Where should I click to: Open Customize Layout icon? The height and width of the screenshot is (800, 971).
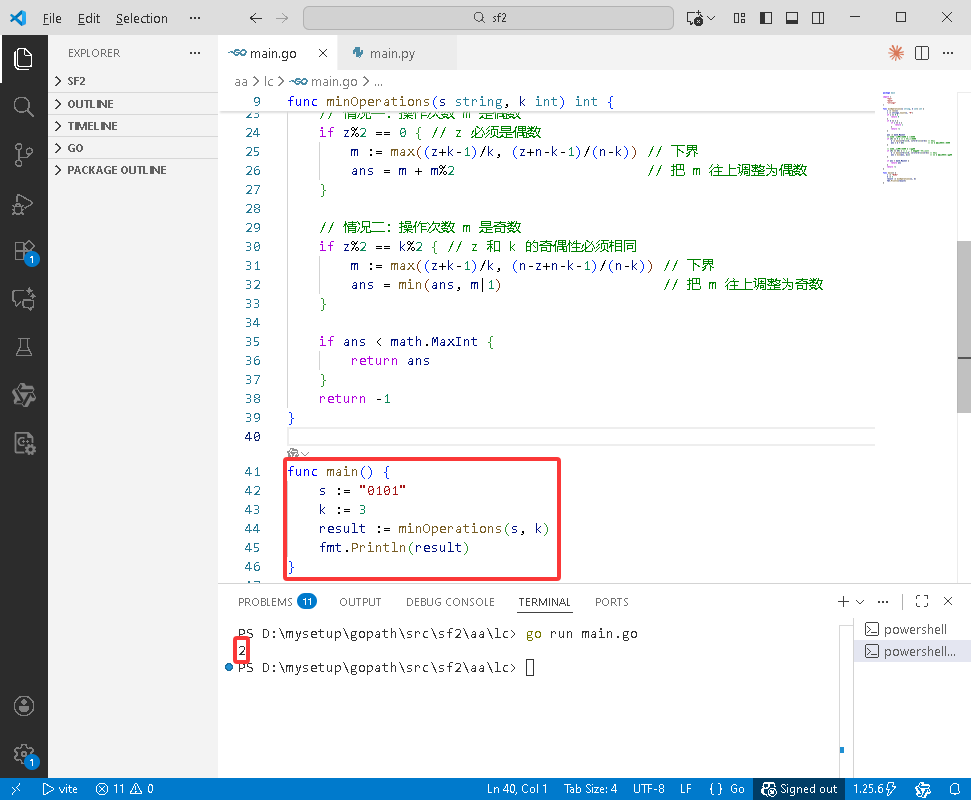(x=739, y=18)
